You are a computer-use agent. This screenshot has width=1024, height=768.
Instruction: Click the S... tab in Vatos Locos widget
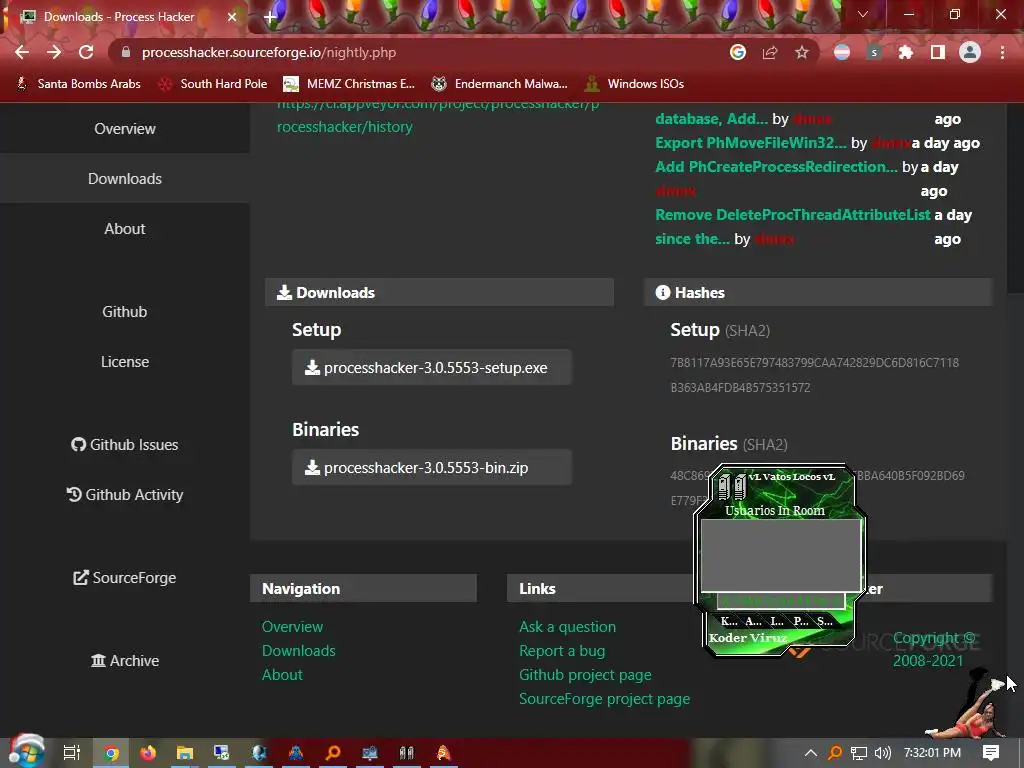click(x=825, y=621)
